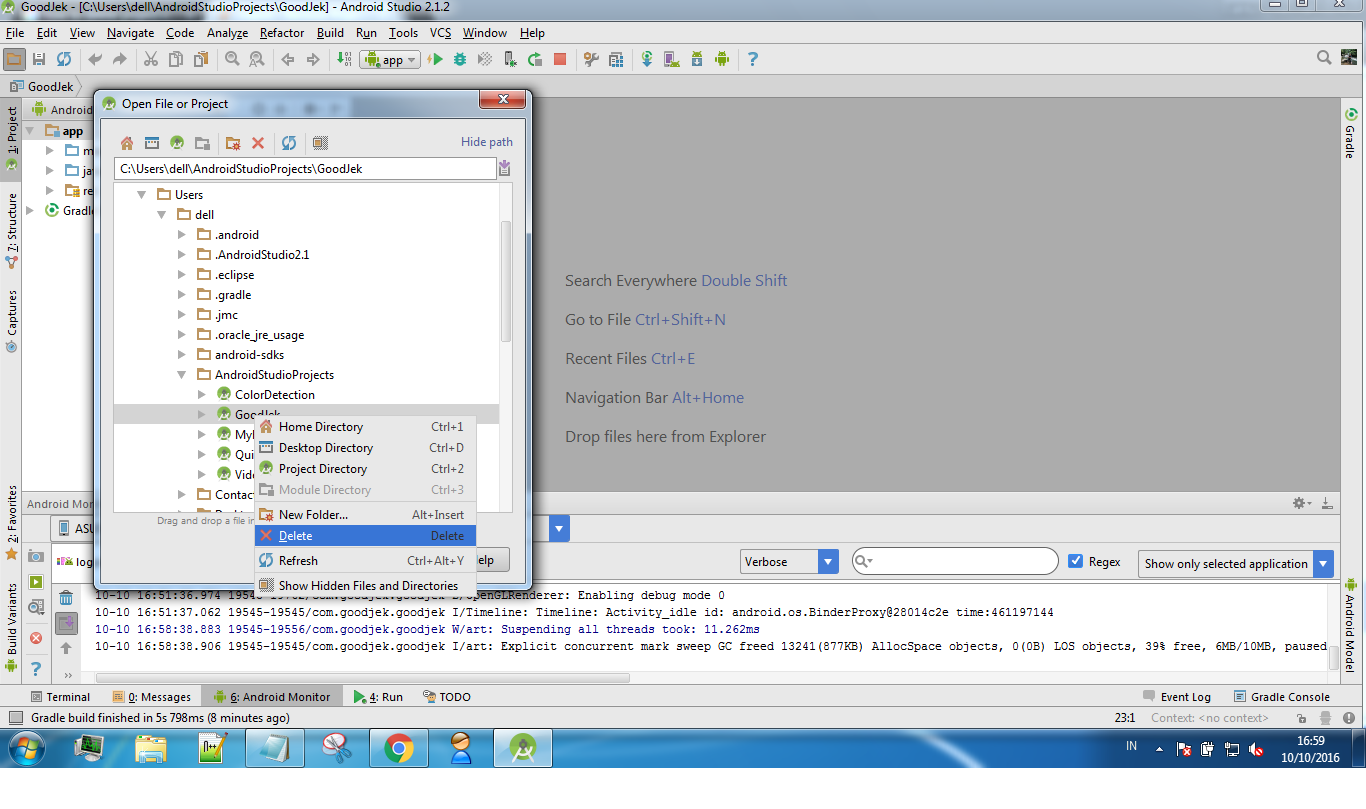Open the Refactor menu
The width and height of the screenshot is (1366, 809).
282,33
